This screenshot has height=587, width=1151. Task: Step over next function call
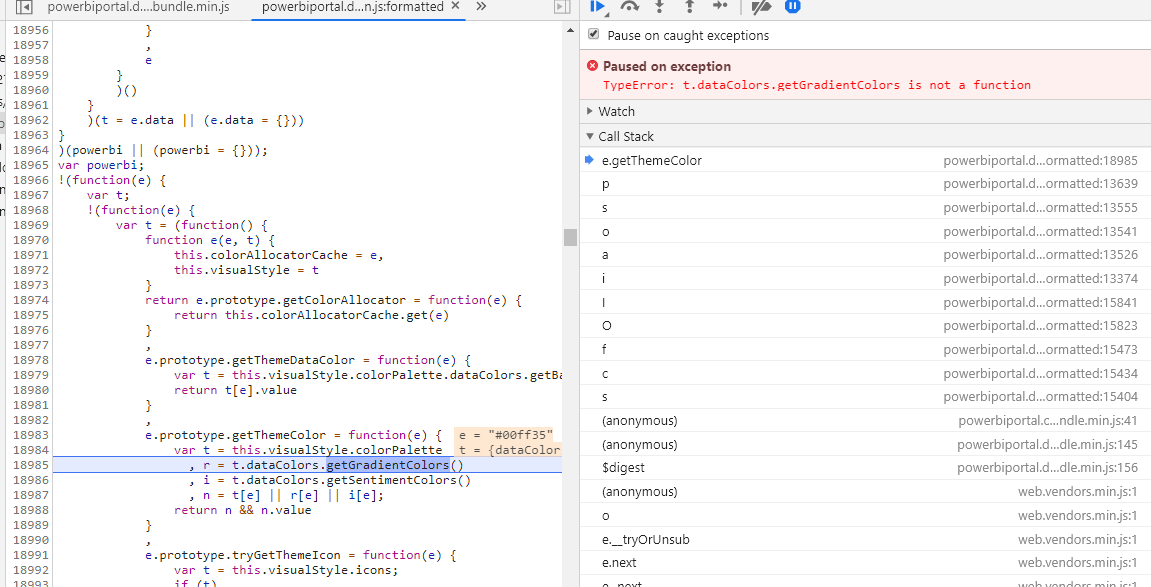(x=628, y=7)
